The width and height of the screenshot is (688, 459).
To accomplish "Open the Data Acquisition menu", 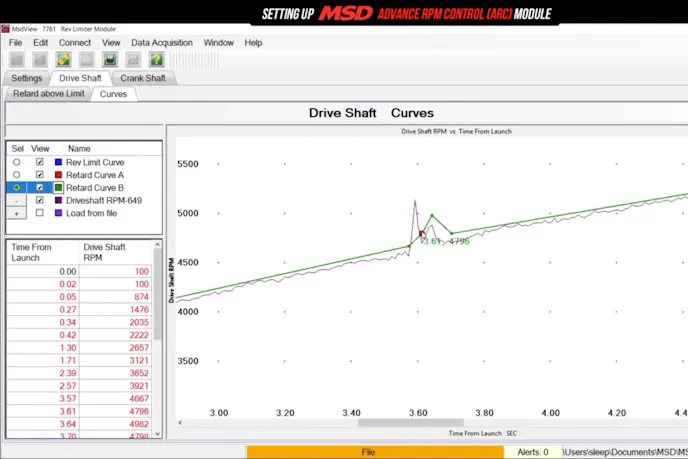I will (x=162, y=43).
